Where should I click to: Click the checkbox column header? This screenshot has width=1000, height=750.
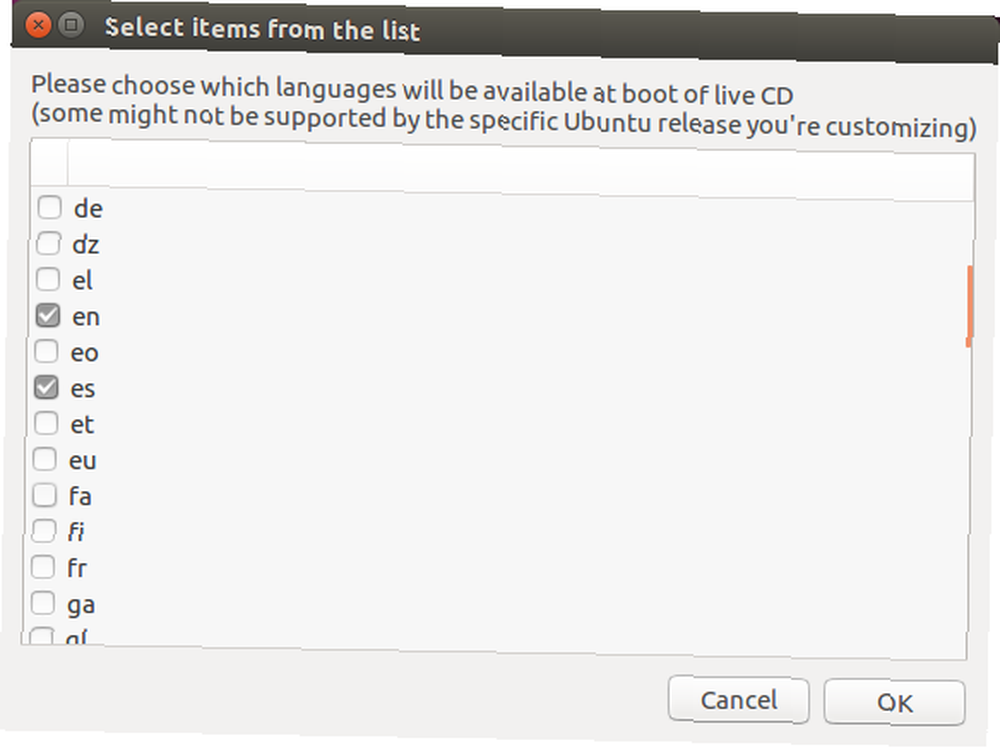click(49, 163)
